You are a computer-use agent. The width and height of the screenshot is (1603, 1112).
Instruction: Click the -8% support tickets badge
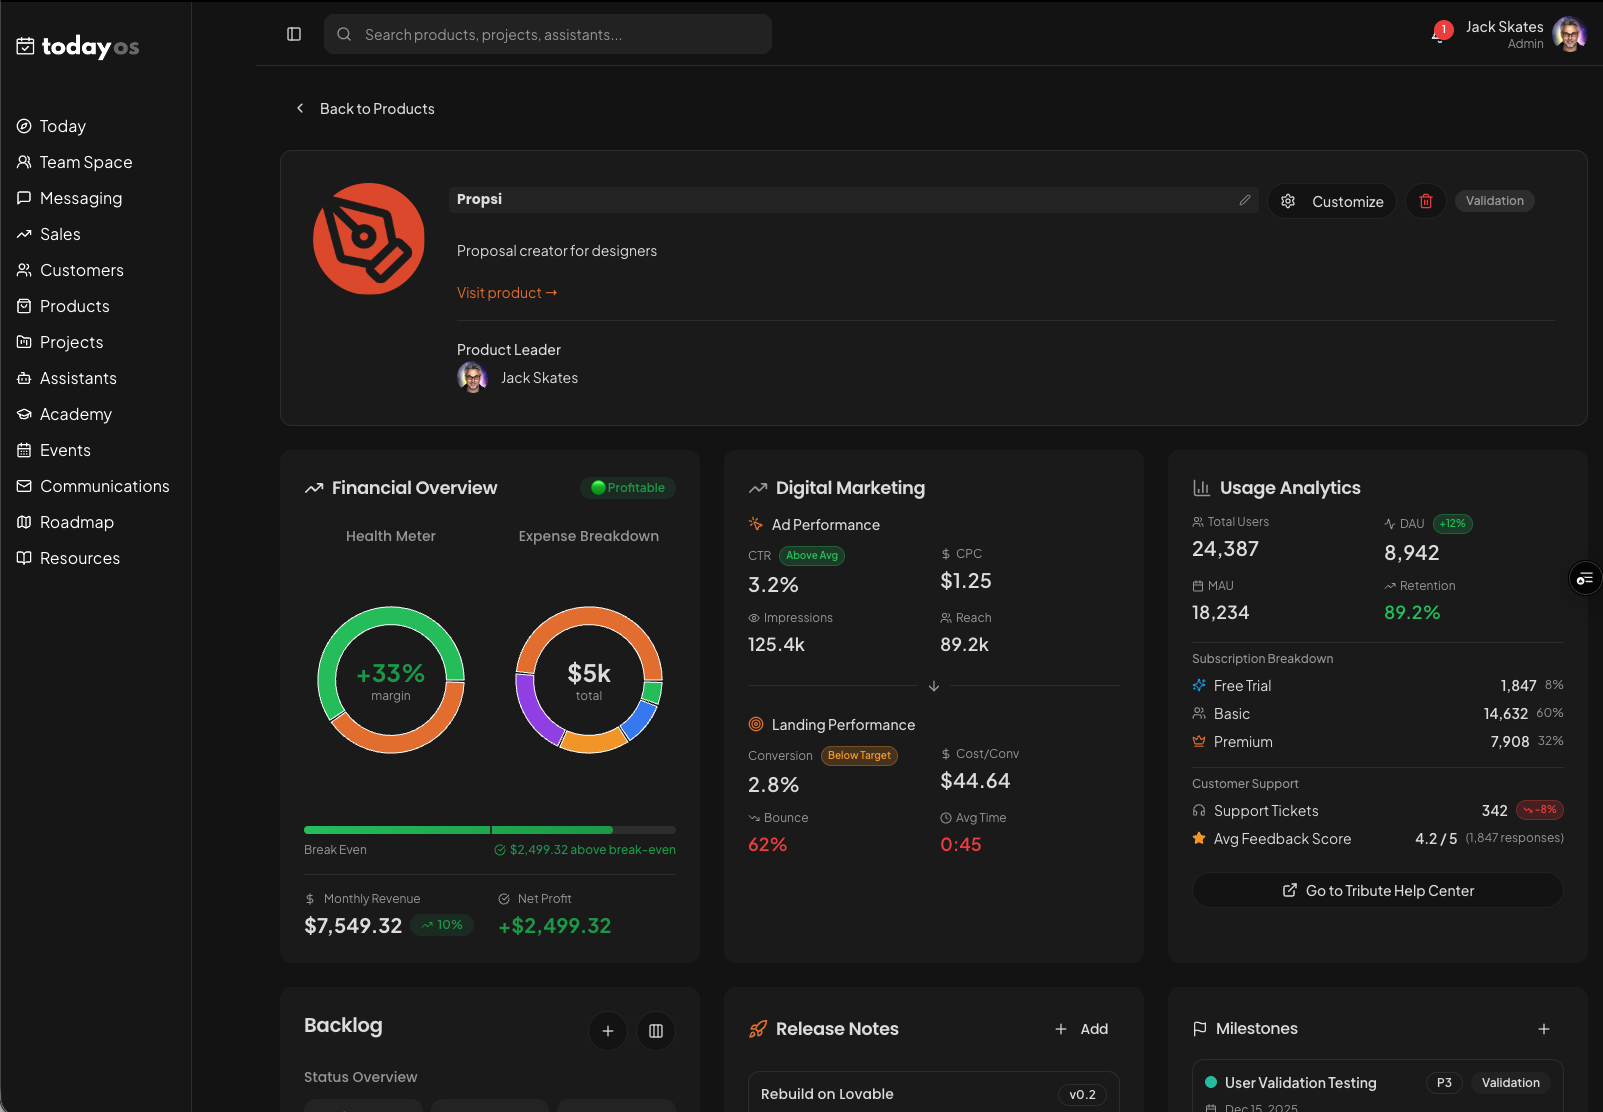click(x=1540, y=810)
